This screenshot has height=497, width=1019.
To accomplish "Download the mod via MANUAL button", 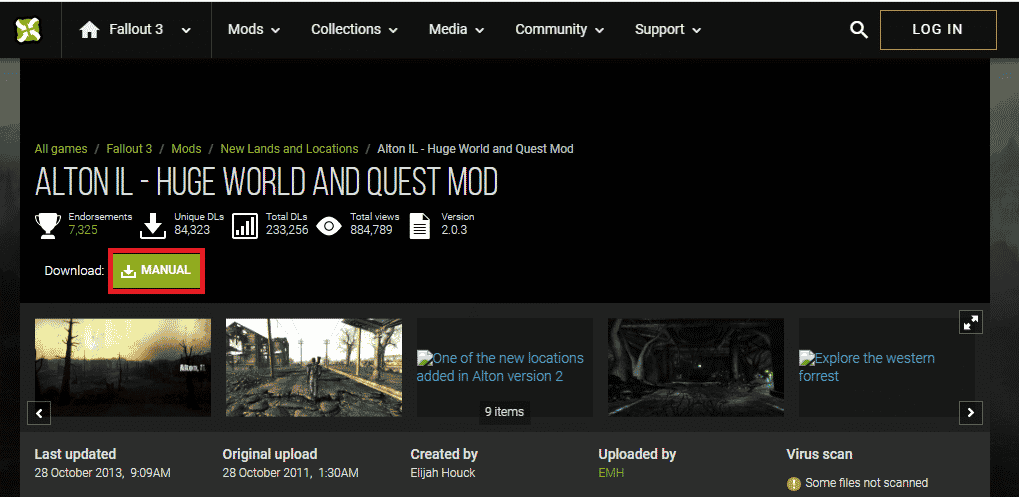I will (157, 271).
